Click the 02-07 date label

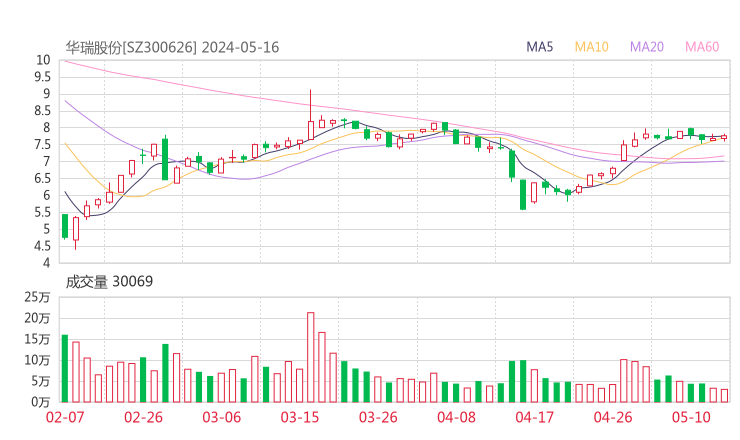(65, 417)
